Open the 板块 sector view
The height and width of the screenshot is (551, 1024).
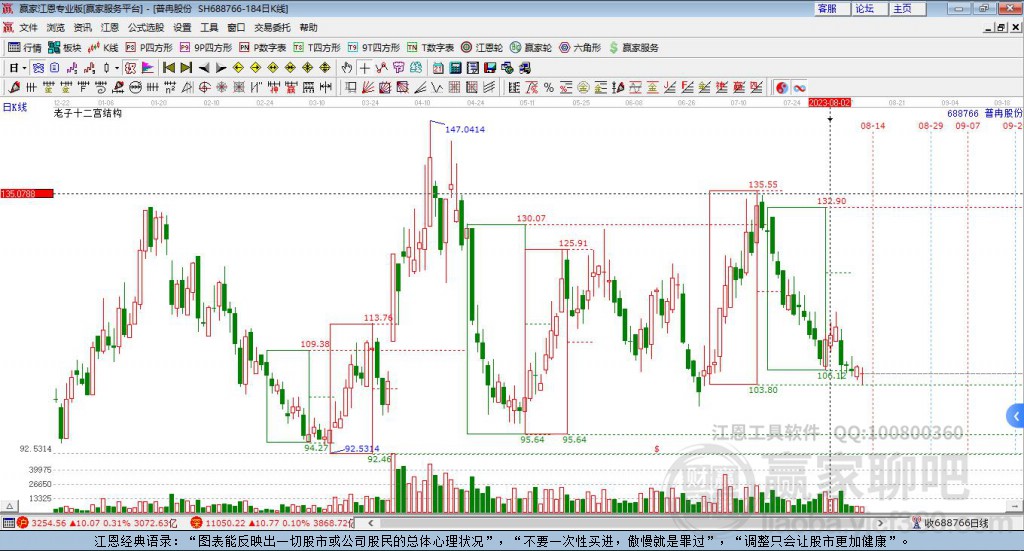tap(64, 48)
